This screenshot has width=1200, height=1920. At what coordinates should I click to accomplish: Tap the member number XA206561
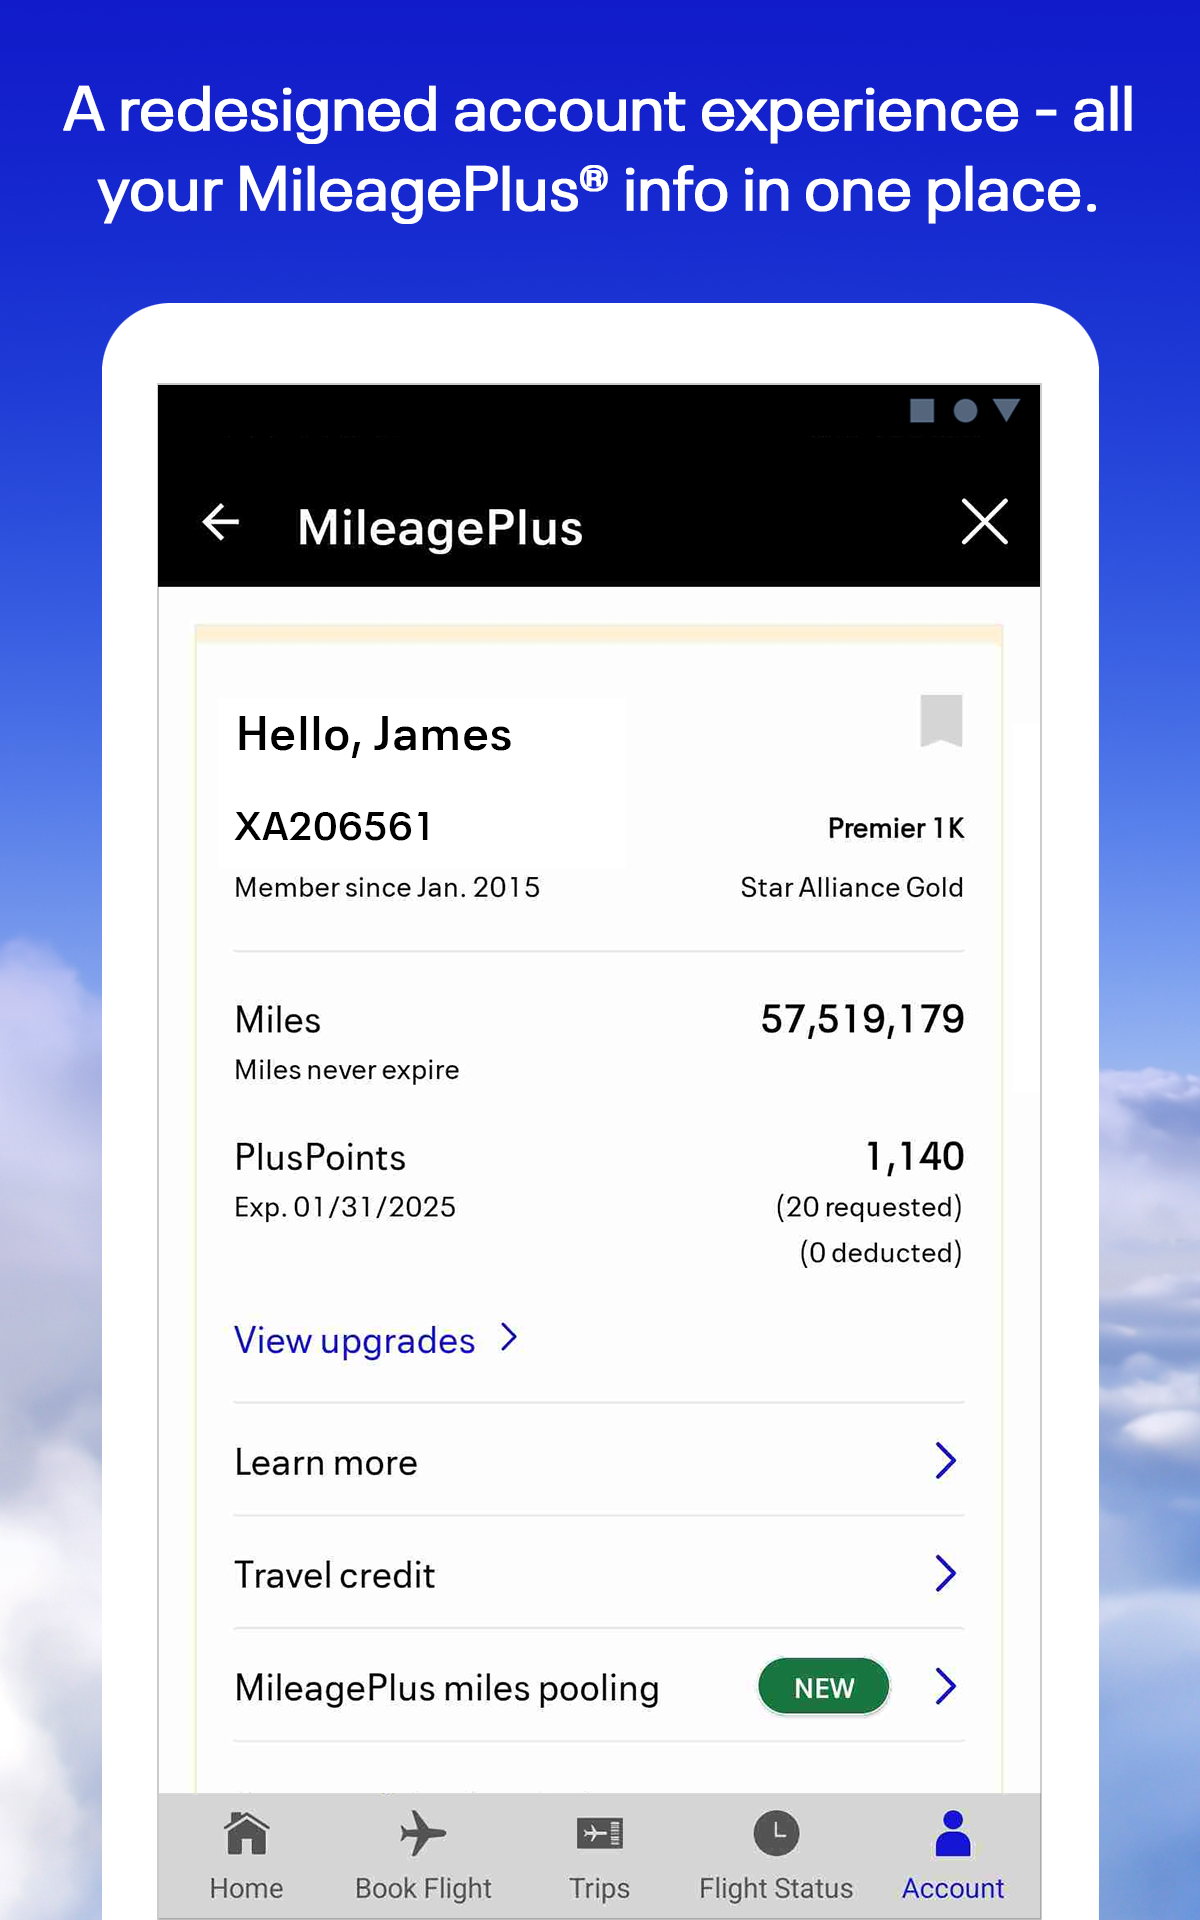[333, 826]
